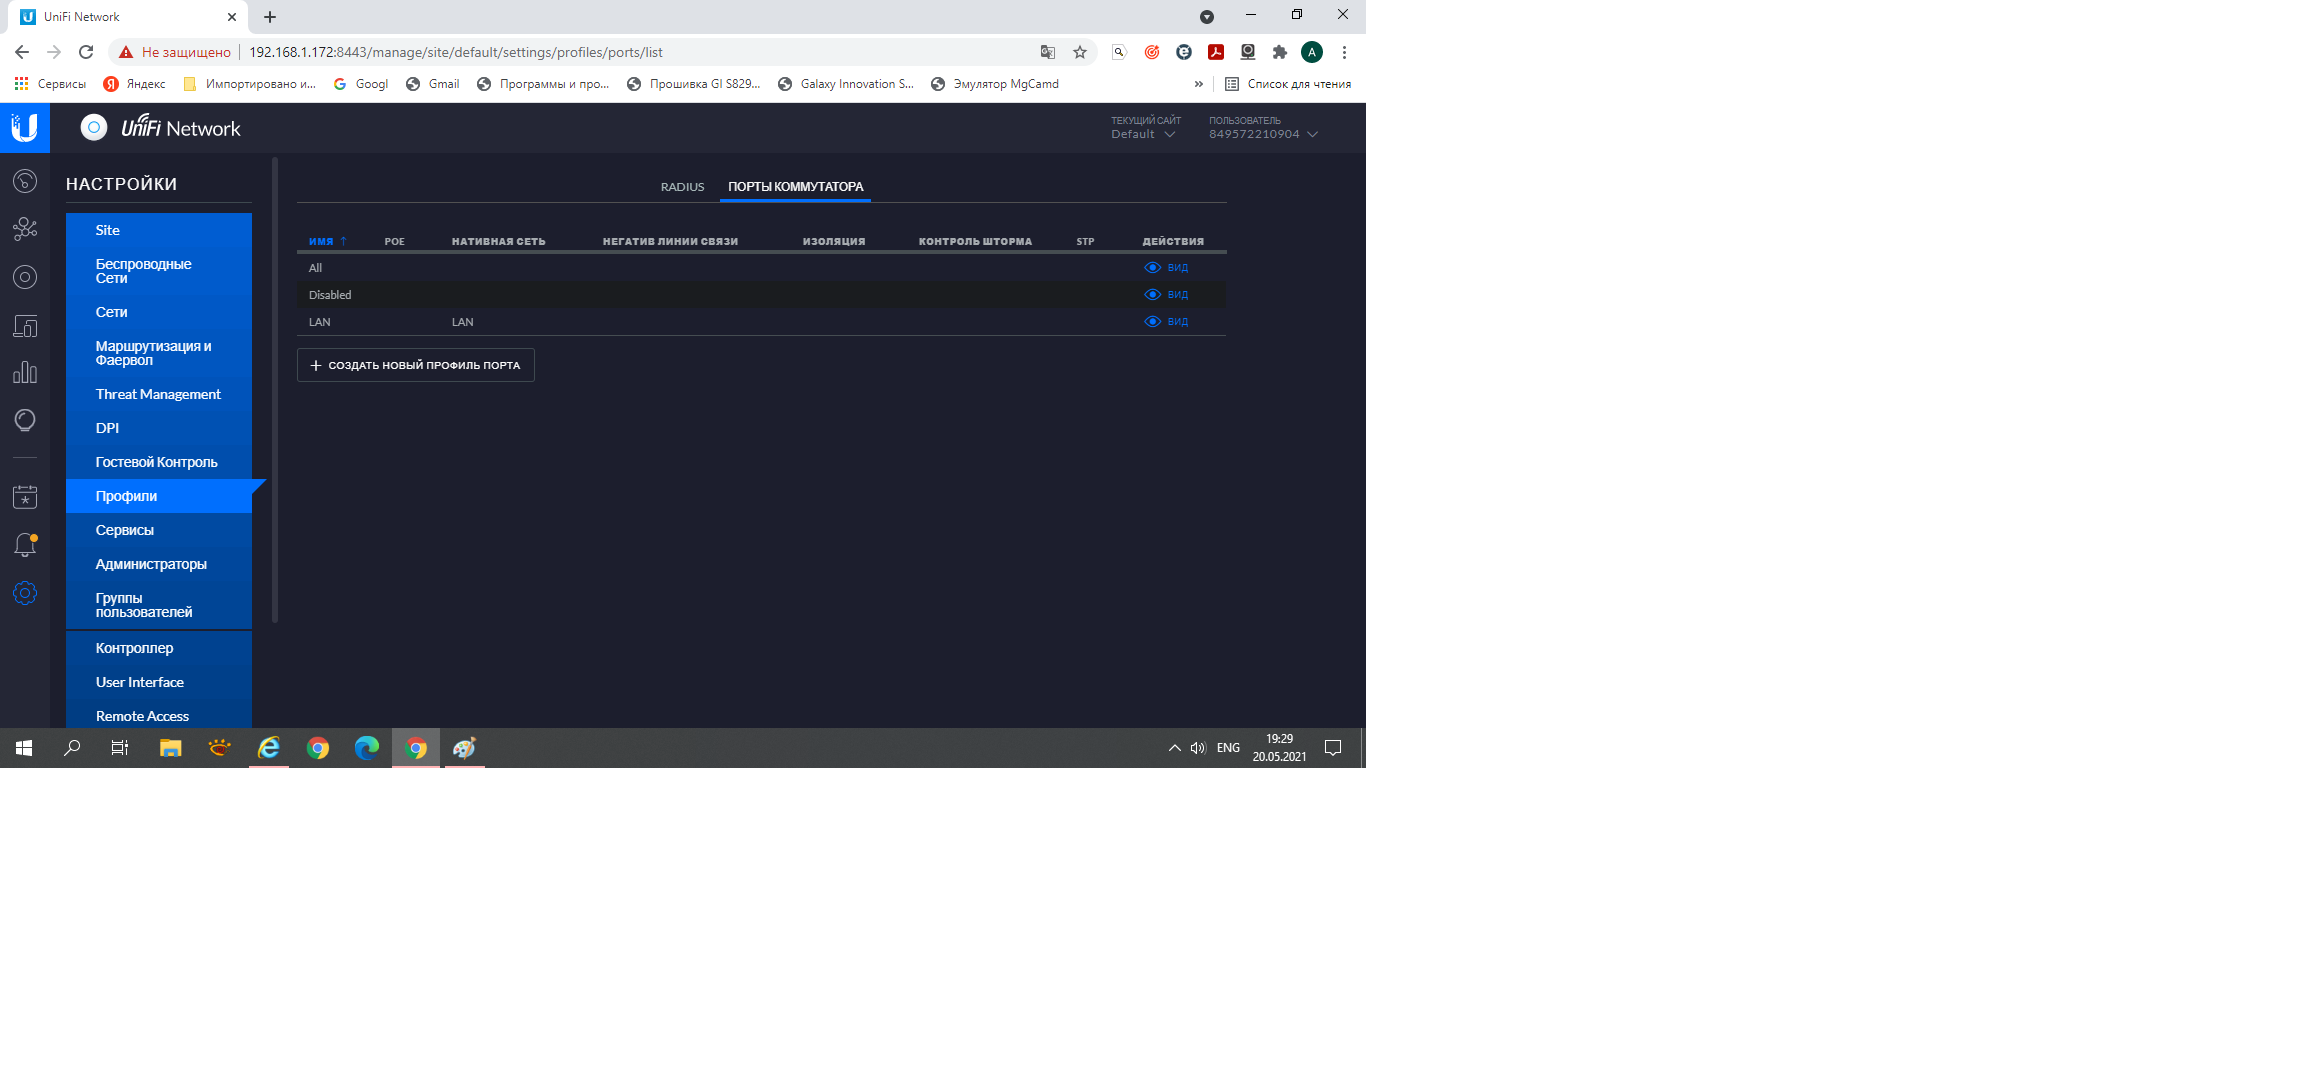Open the extensions puzzle icon
The width and height of the screenshot is (2312, 1067).
click(x=1280, y=52)
